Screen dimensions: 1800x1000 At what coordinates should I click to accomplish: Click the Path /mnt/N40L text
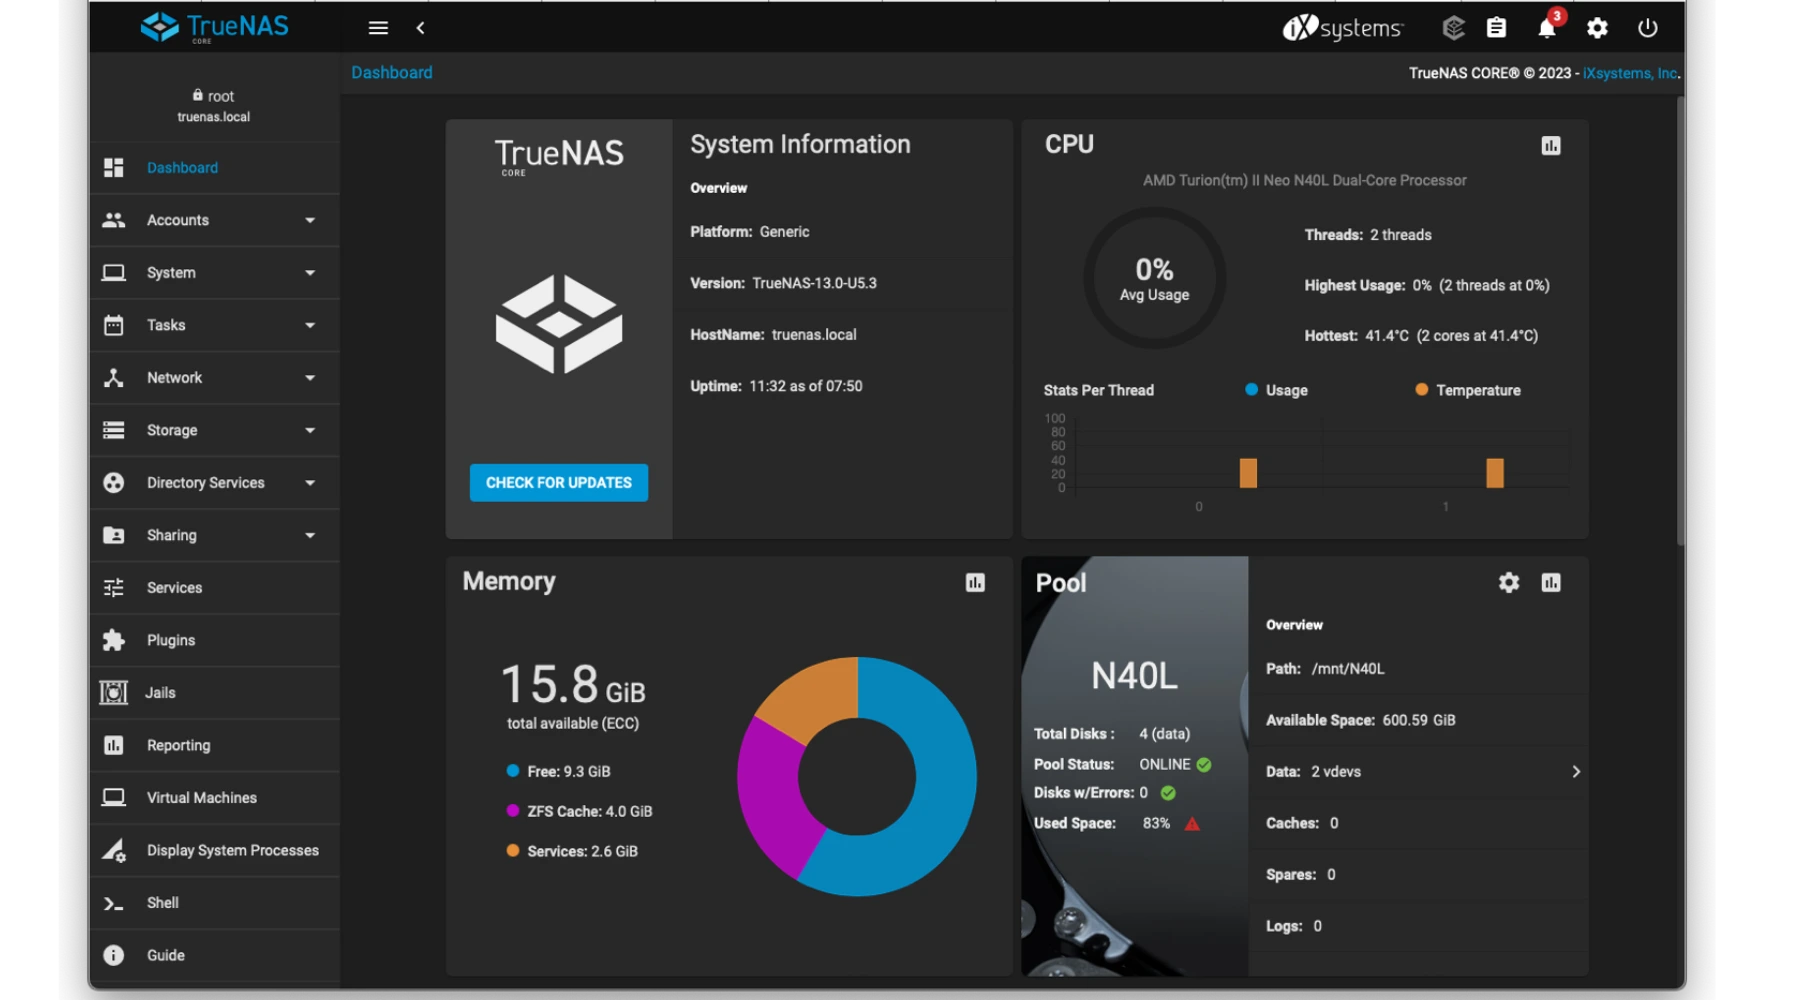pyautogui.click(x=1325, y=669)
